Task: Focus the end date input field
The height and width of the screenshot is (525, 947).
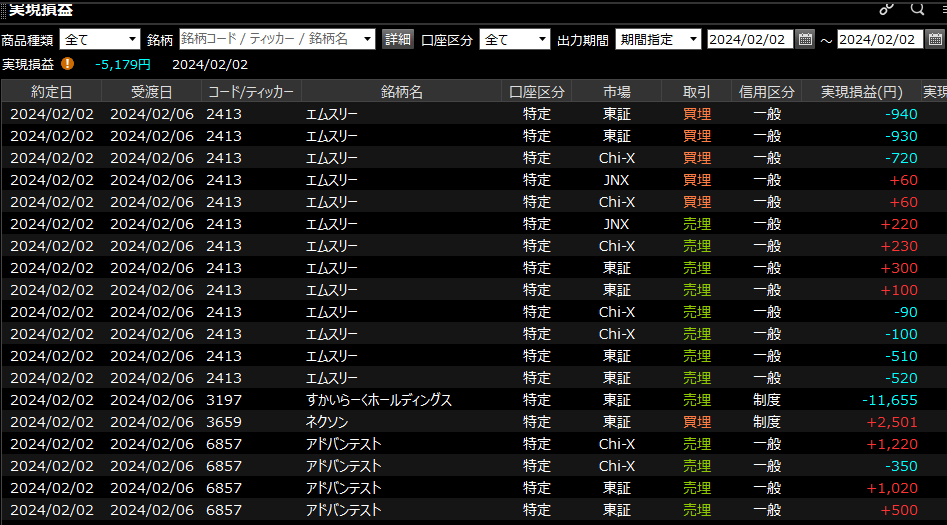Action: coord(880,40)
